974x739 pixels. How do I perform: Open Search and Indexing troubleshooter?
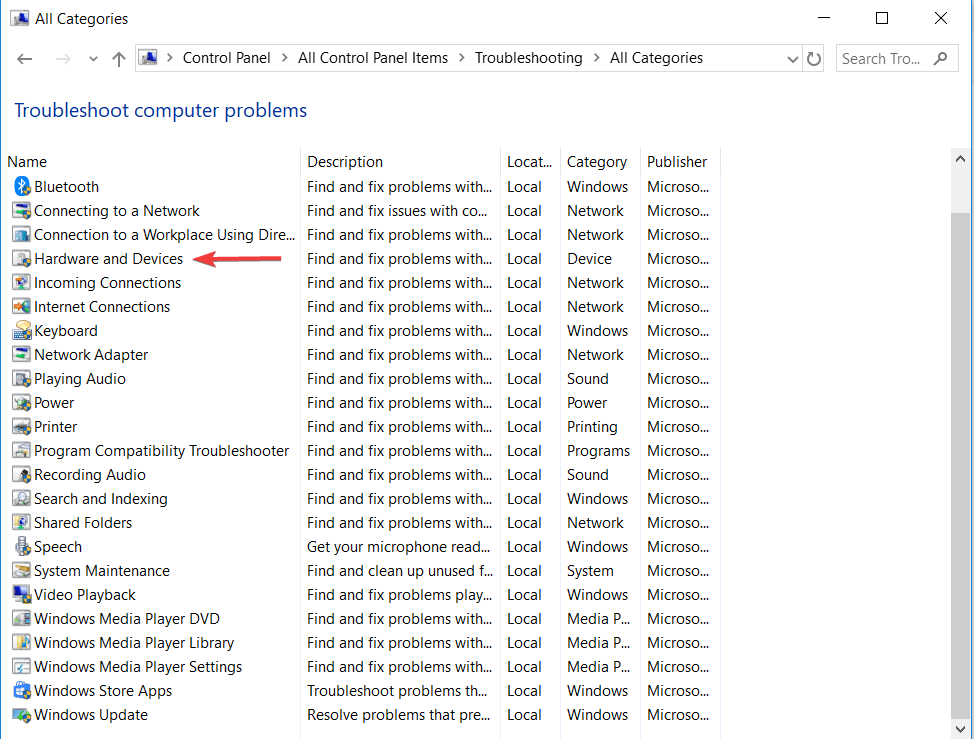pos(101,499)
